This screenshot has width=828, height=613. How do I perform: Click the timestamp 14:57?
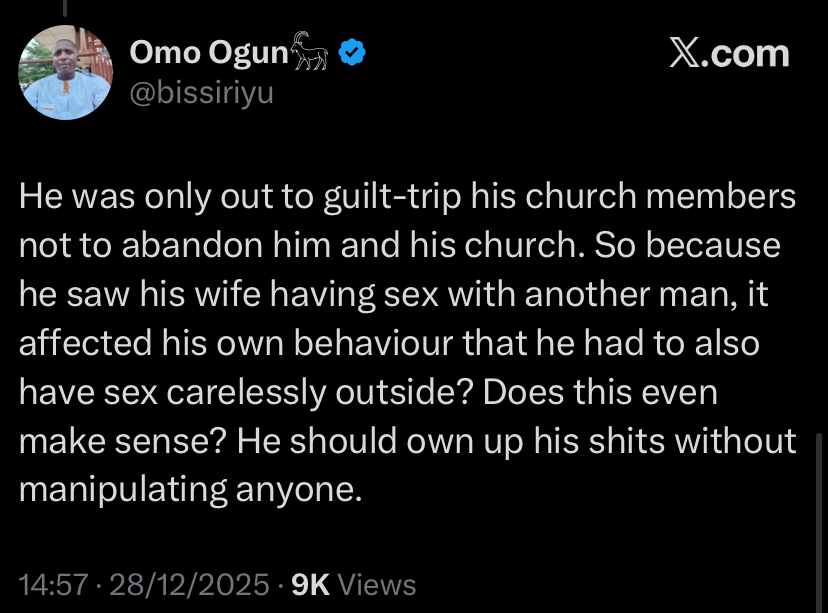(57, 584)
